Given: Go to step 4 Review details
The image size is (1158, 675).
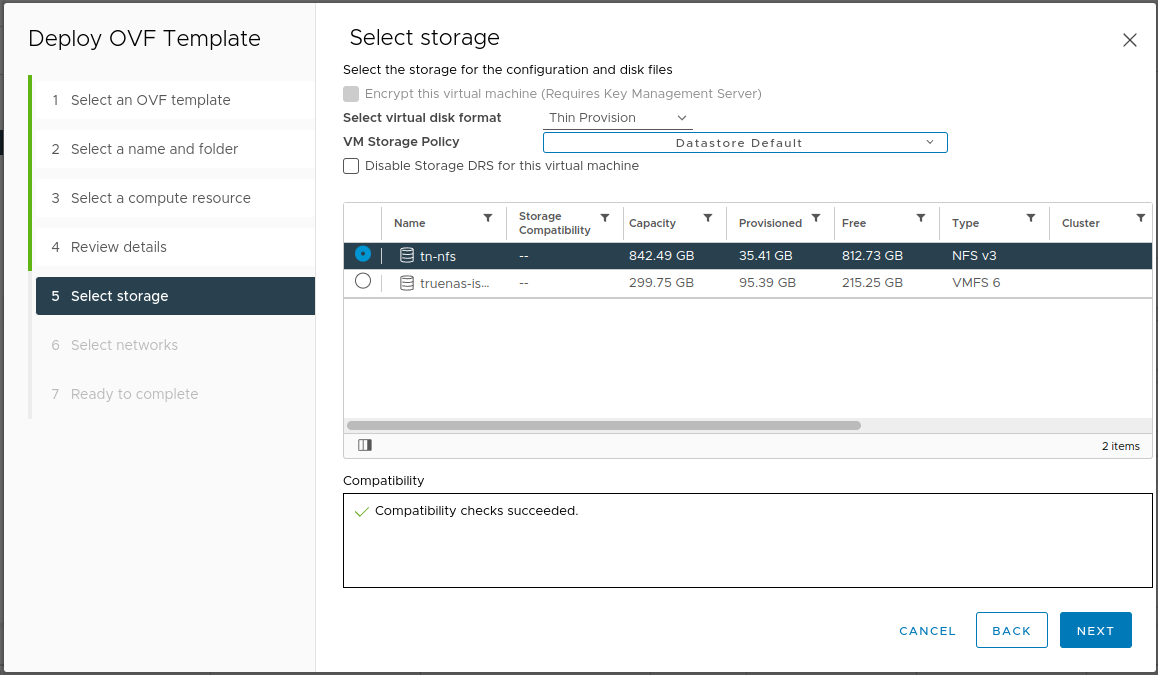Looking at the screenshot, I should pos(119,247).
